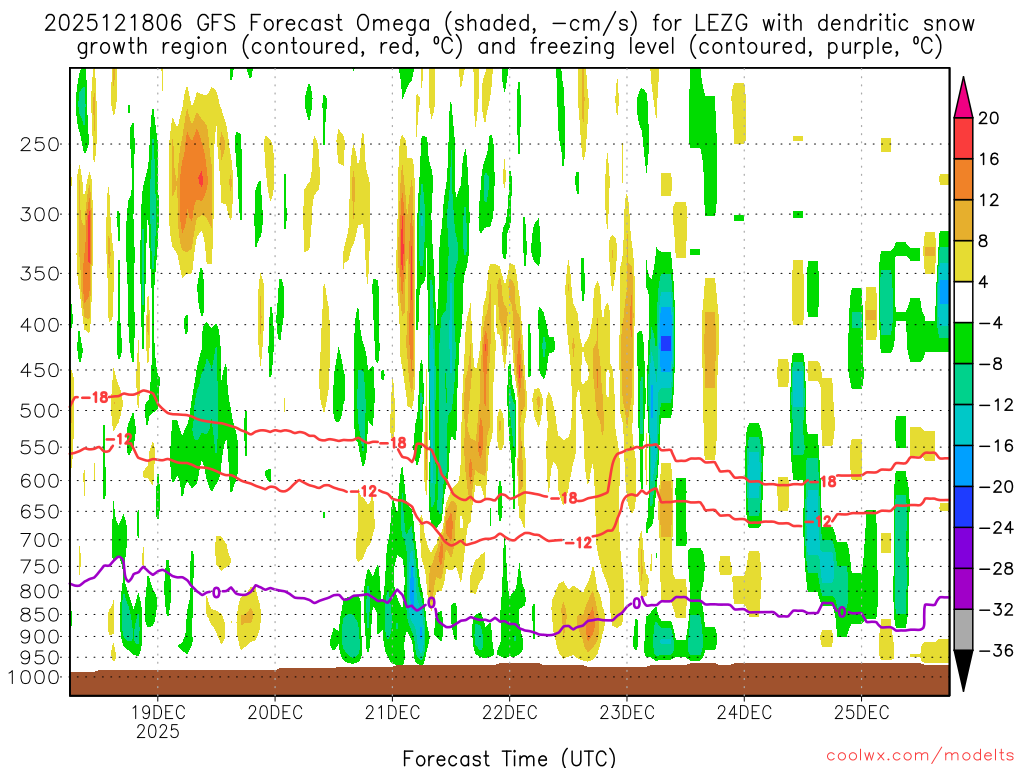This screenshot has width=1024, height=768.
Task: Click the '650' pressure level label
Action: [x=40, y=511]
